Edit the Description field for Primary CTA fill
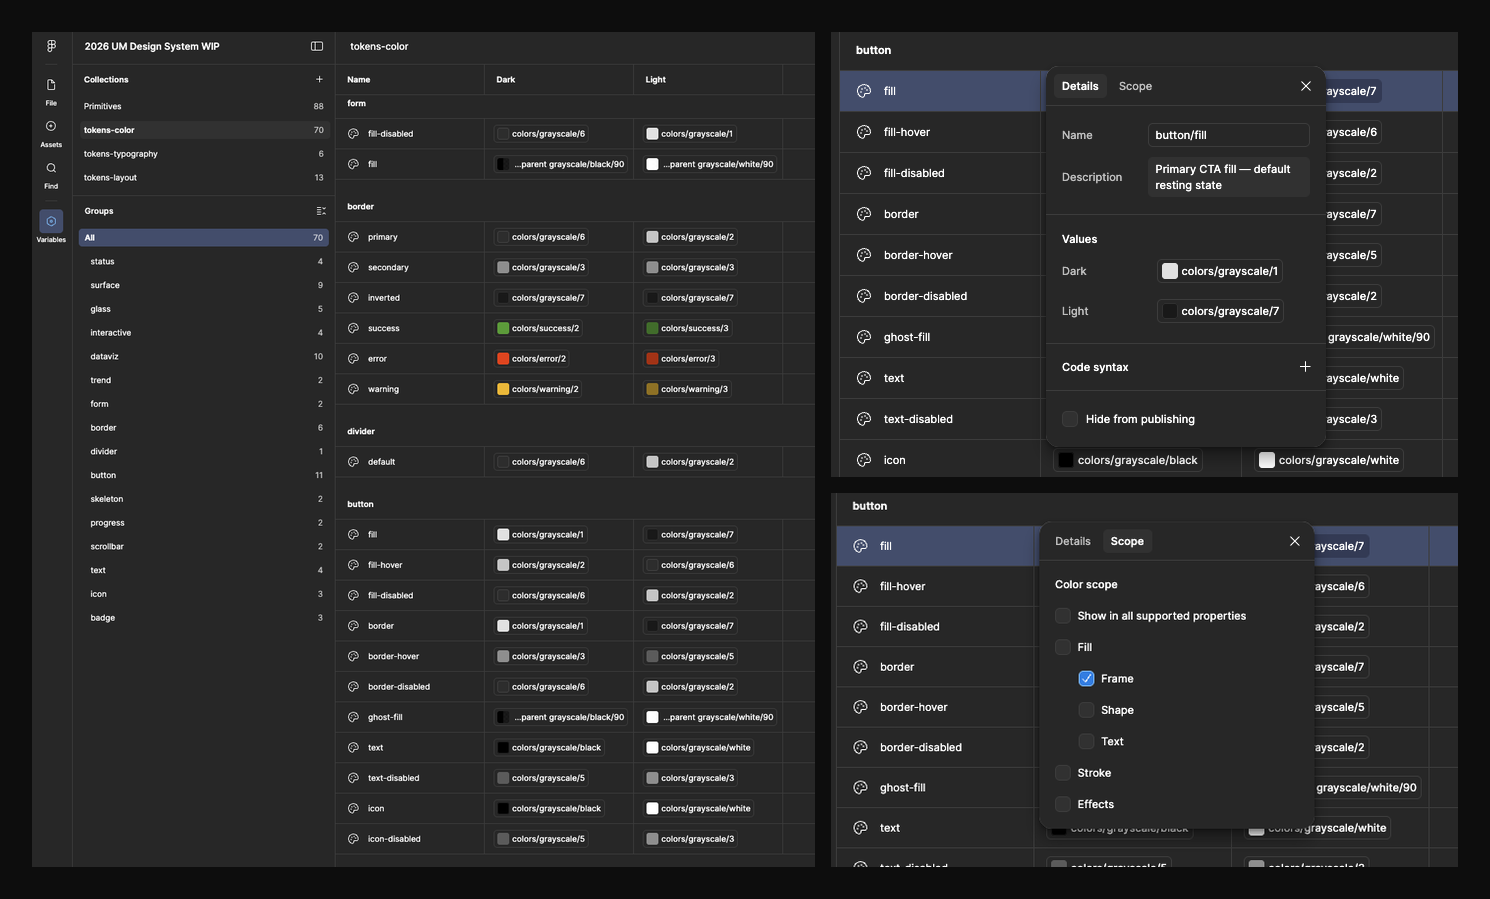This screenshot has width=1490, height=899. (x=1229, y=177)
